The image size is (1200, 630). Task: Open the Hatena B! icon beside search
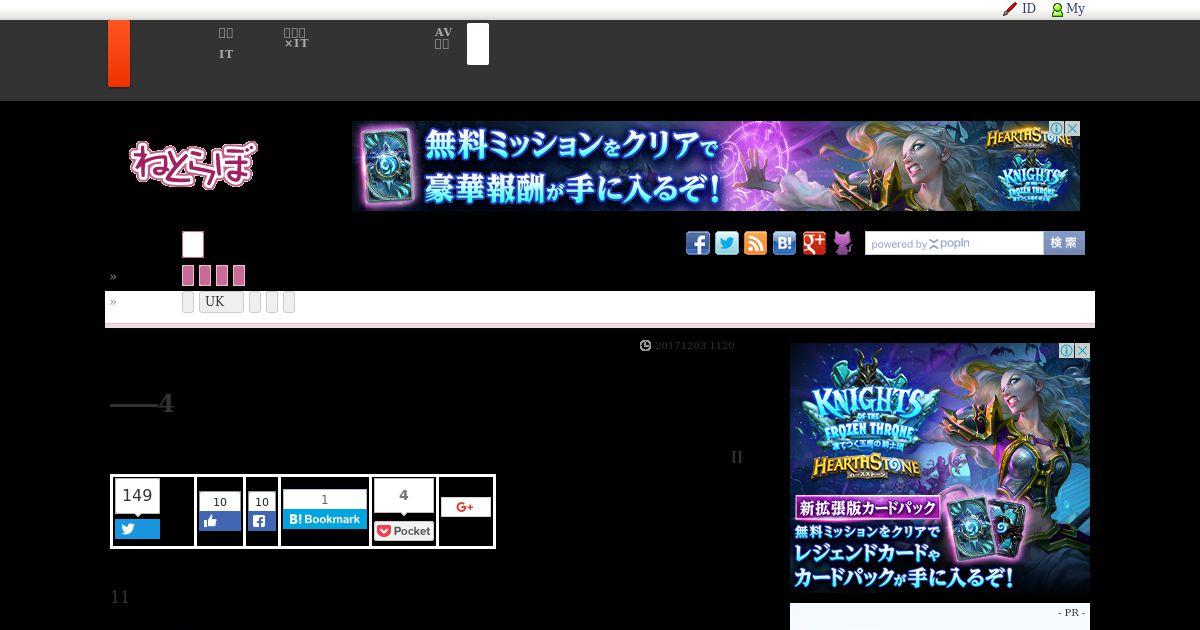785,243
